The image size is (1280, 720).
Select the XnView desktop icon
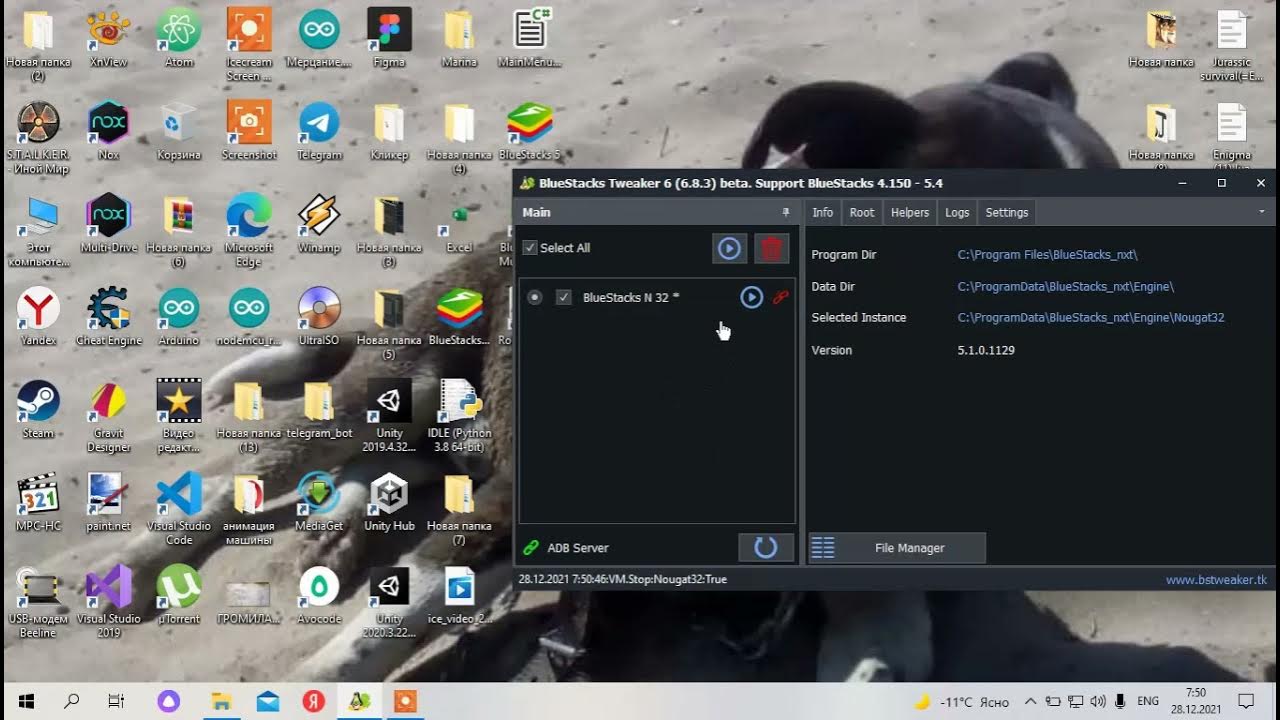(108, 40)
